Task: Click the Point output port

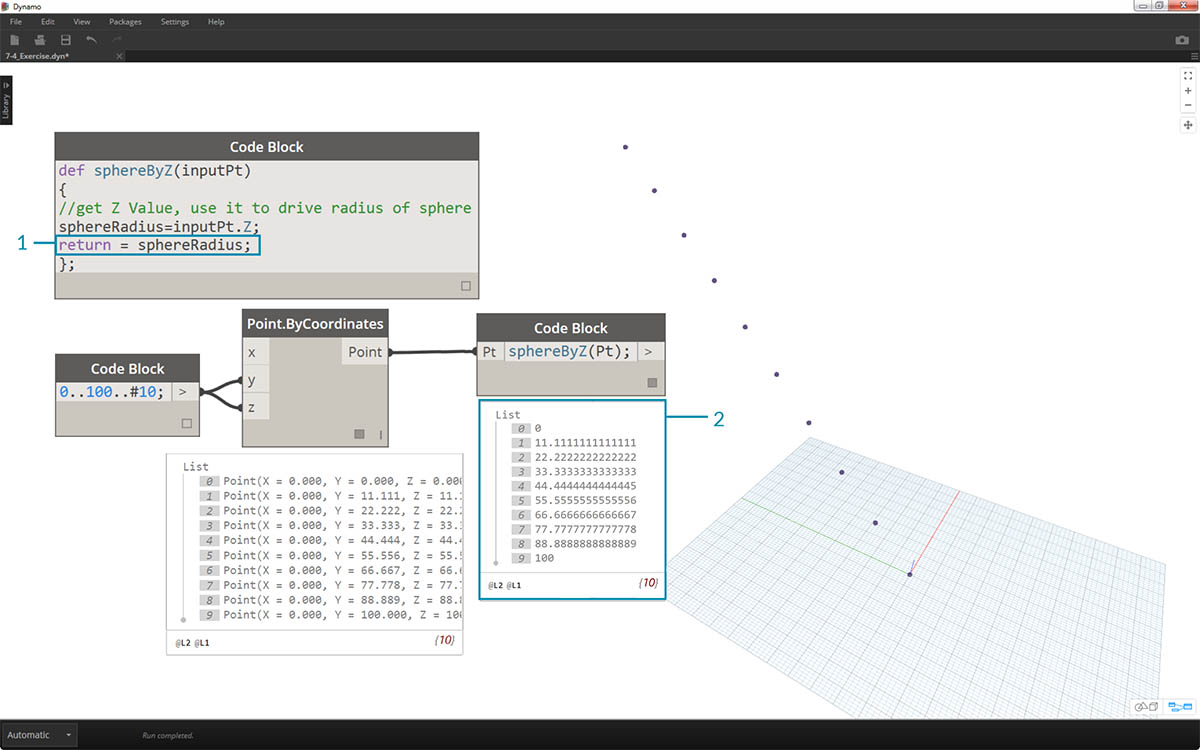Action: tap(364, 352)
